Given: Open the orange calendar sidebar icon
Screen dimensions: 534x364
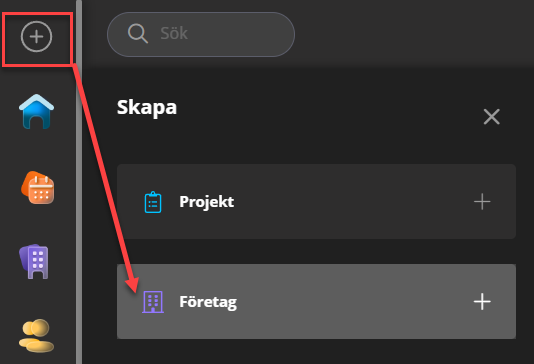Looking at the screenshot, I should tap(37, 188).
